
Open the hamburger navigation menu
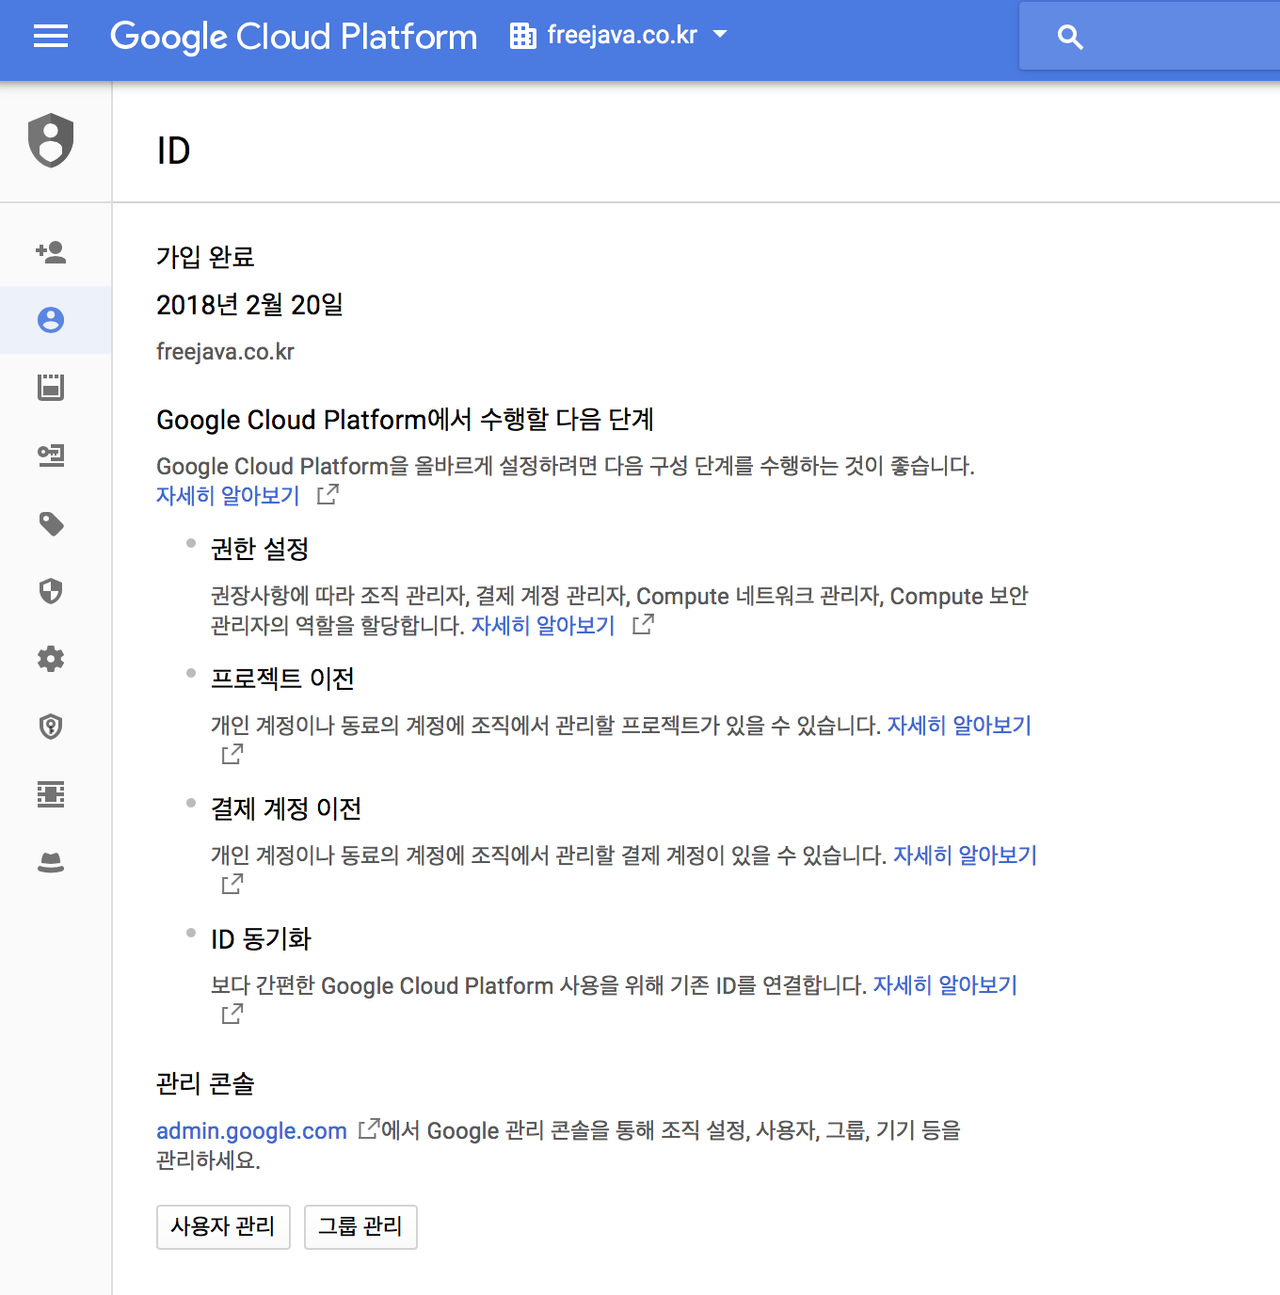coord(51,37)
